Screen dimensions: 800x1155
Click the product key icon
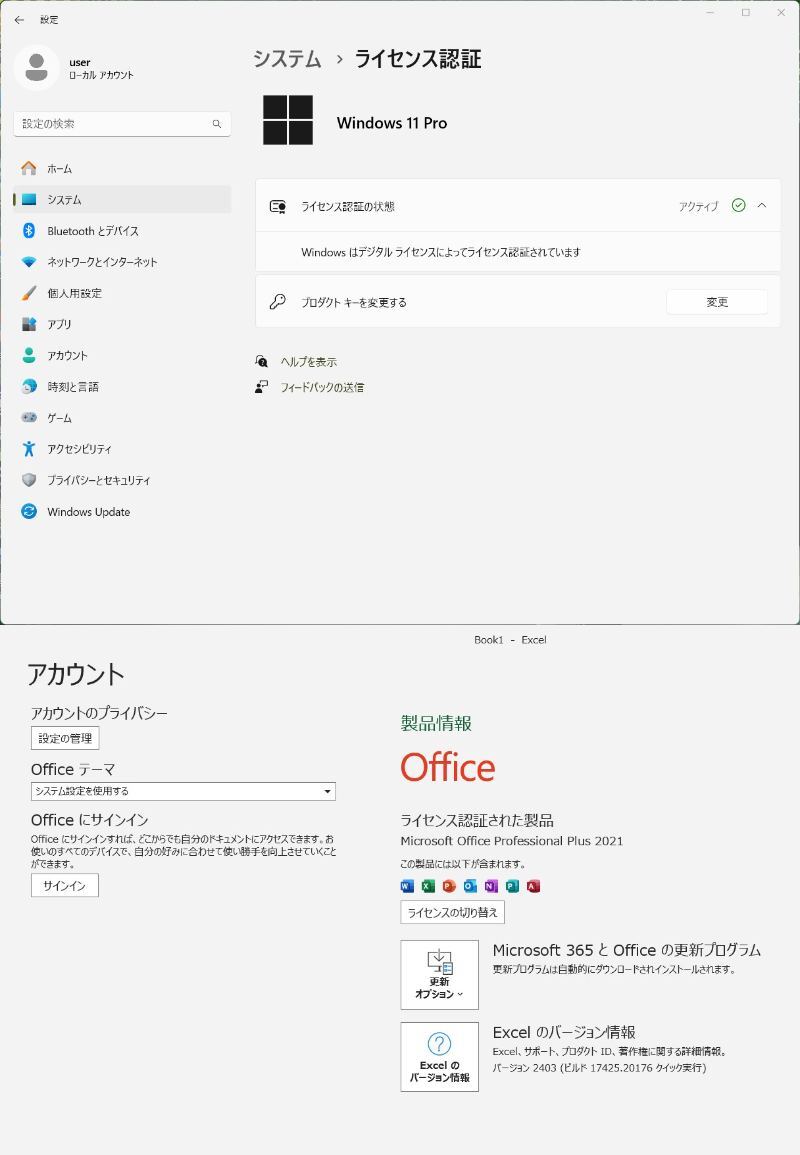pos(277,301)
